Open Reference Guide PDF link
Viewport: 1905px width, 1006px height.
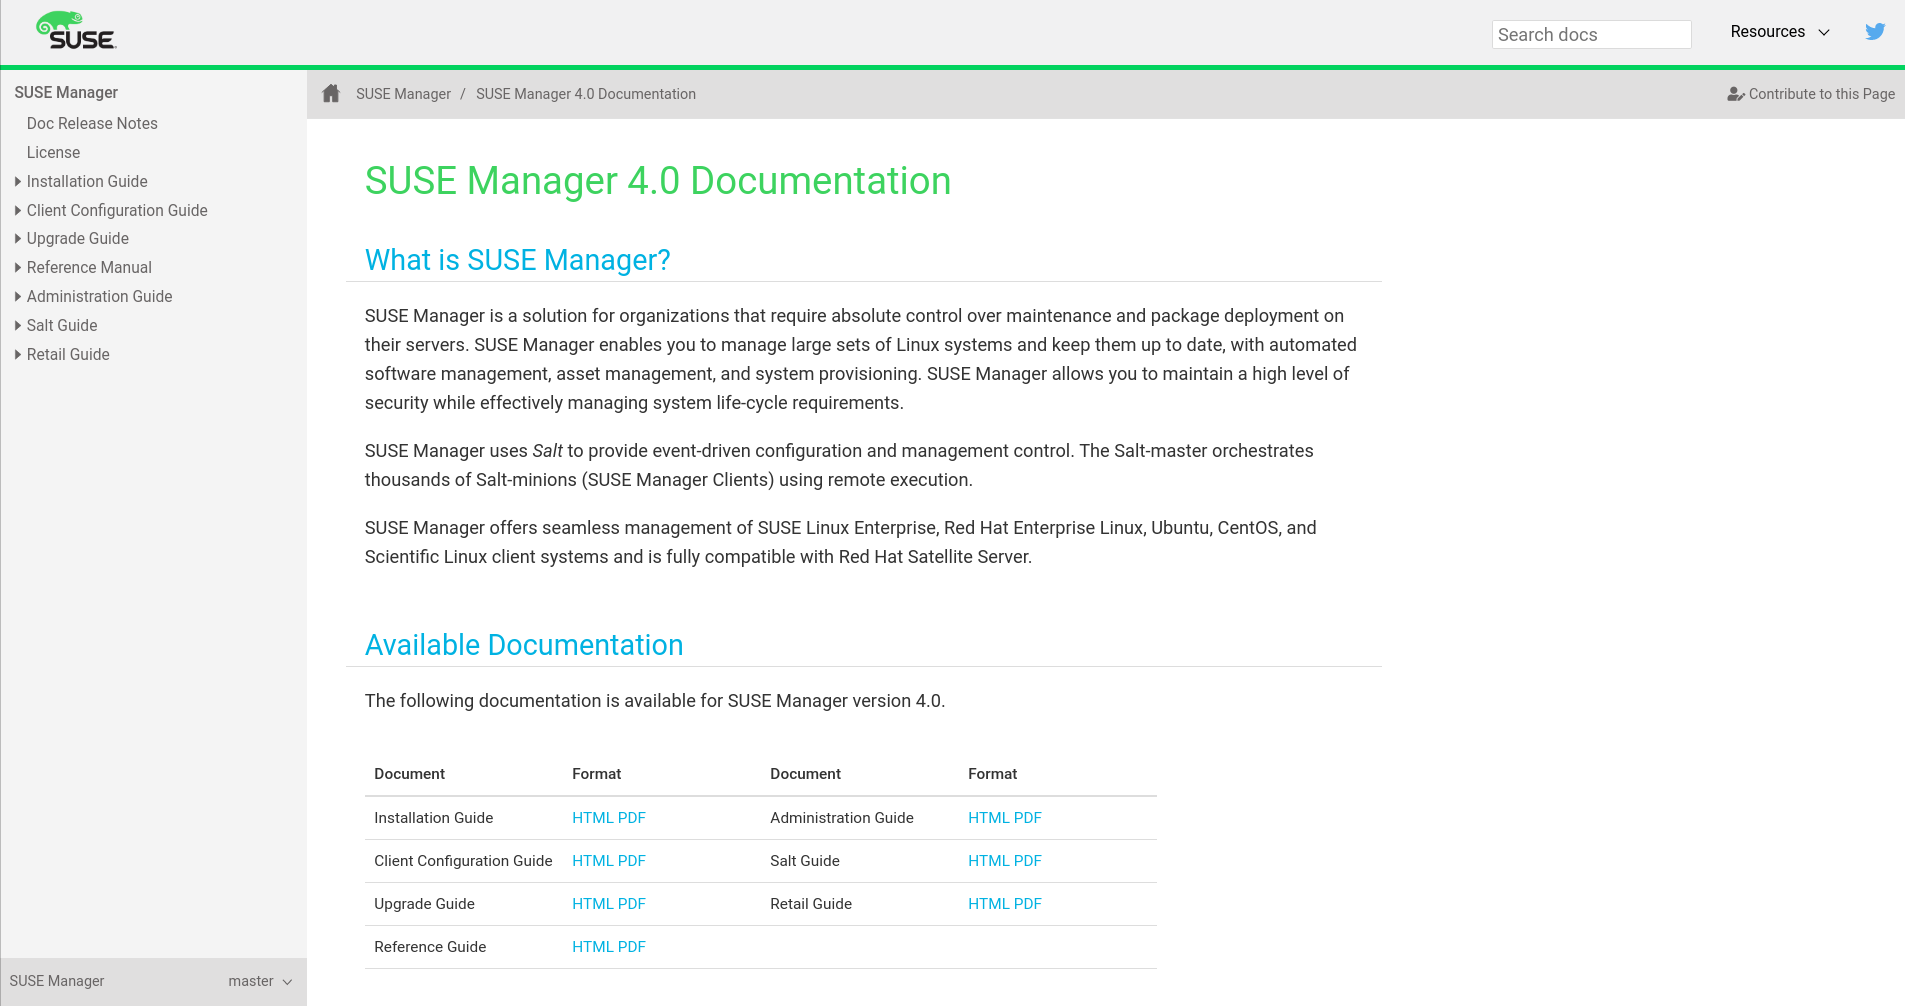point(631,947)
